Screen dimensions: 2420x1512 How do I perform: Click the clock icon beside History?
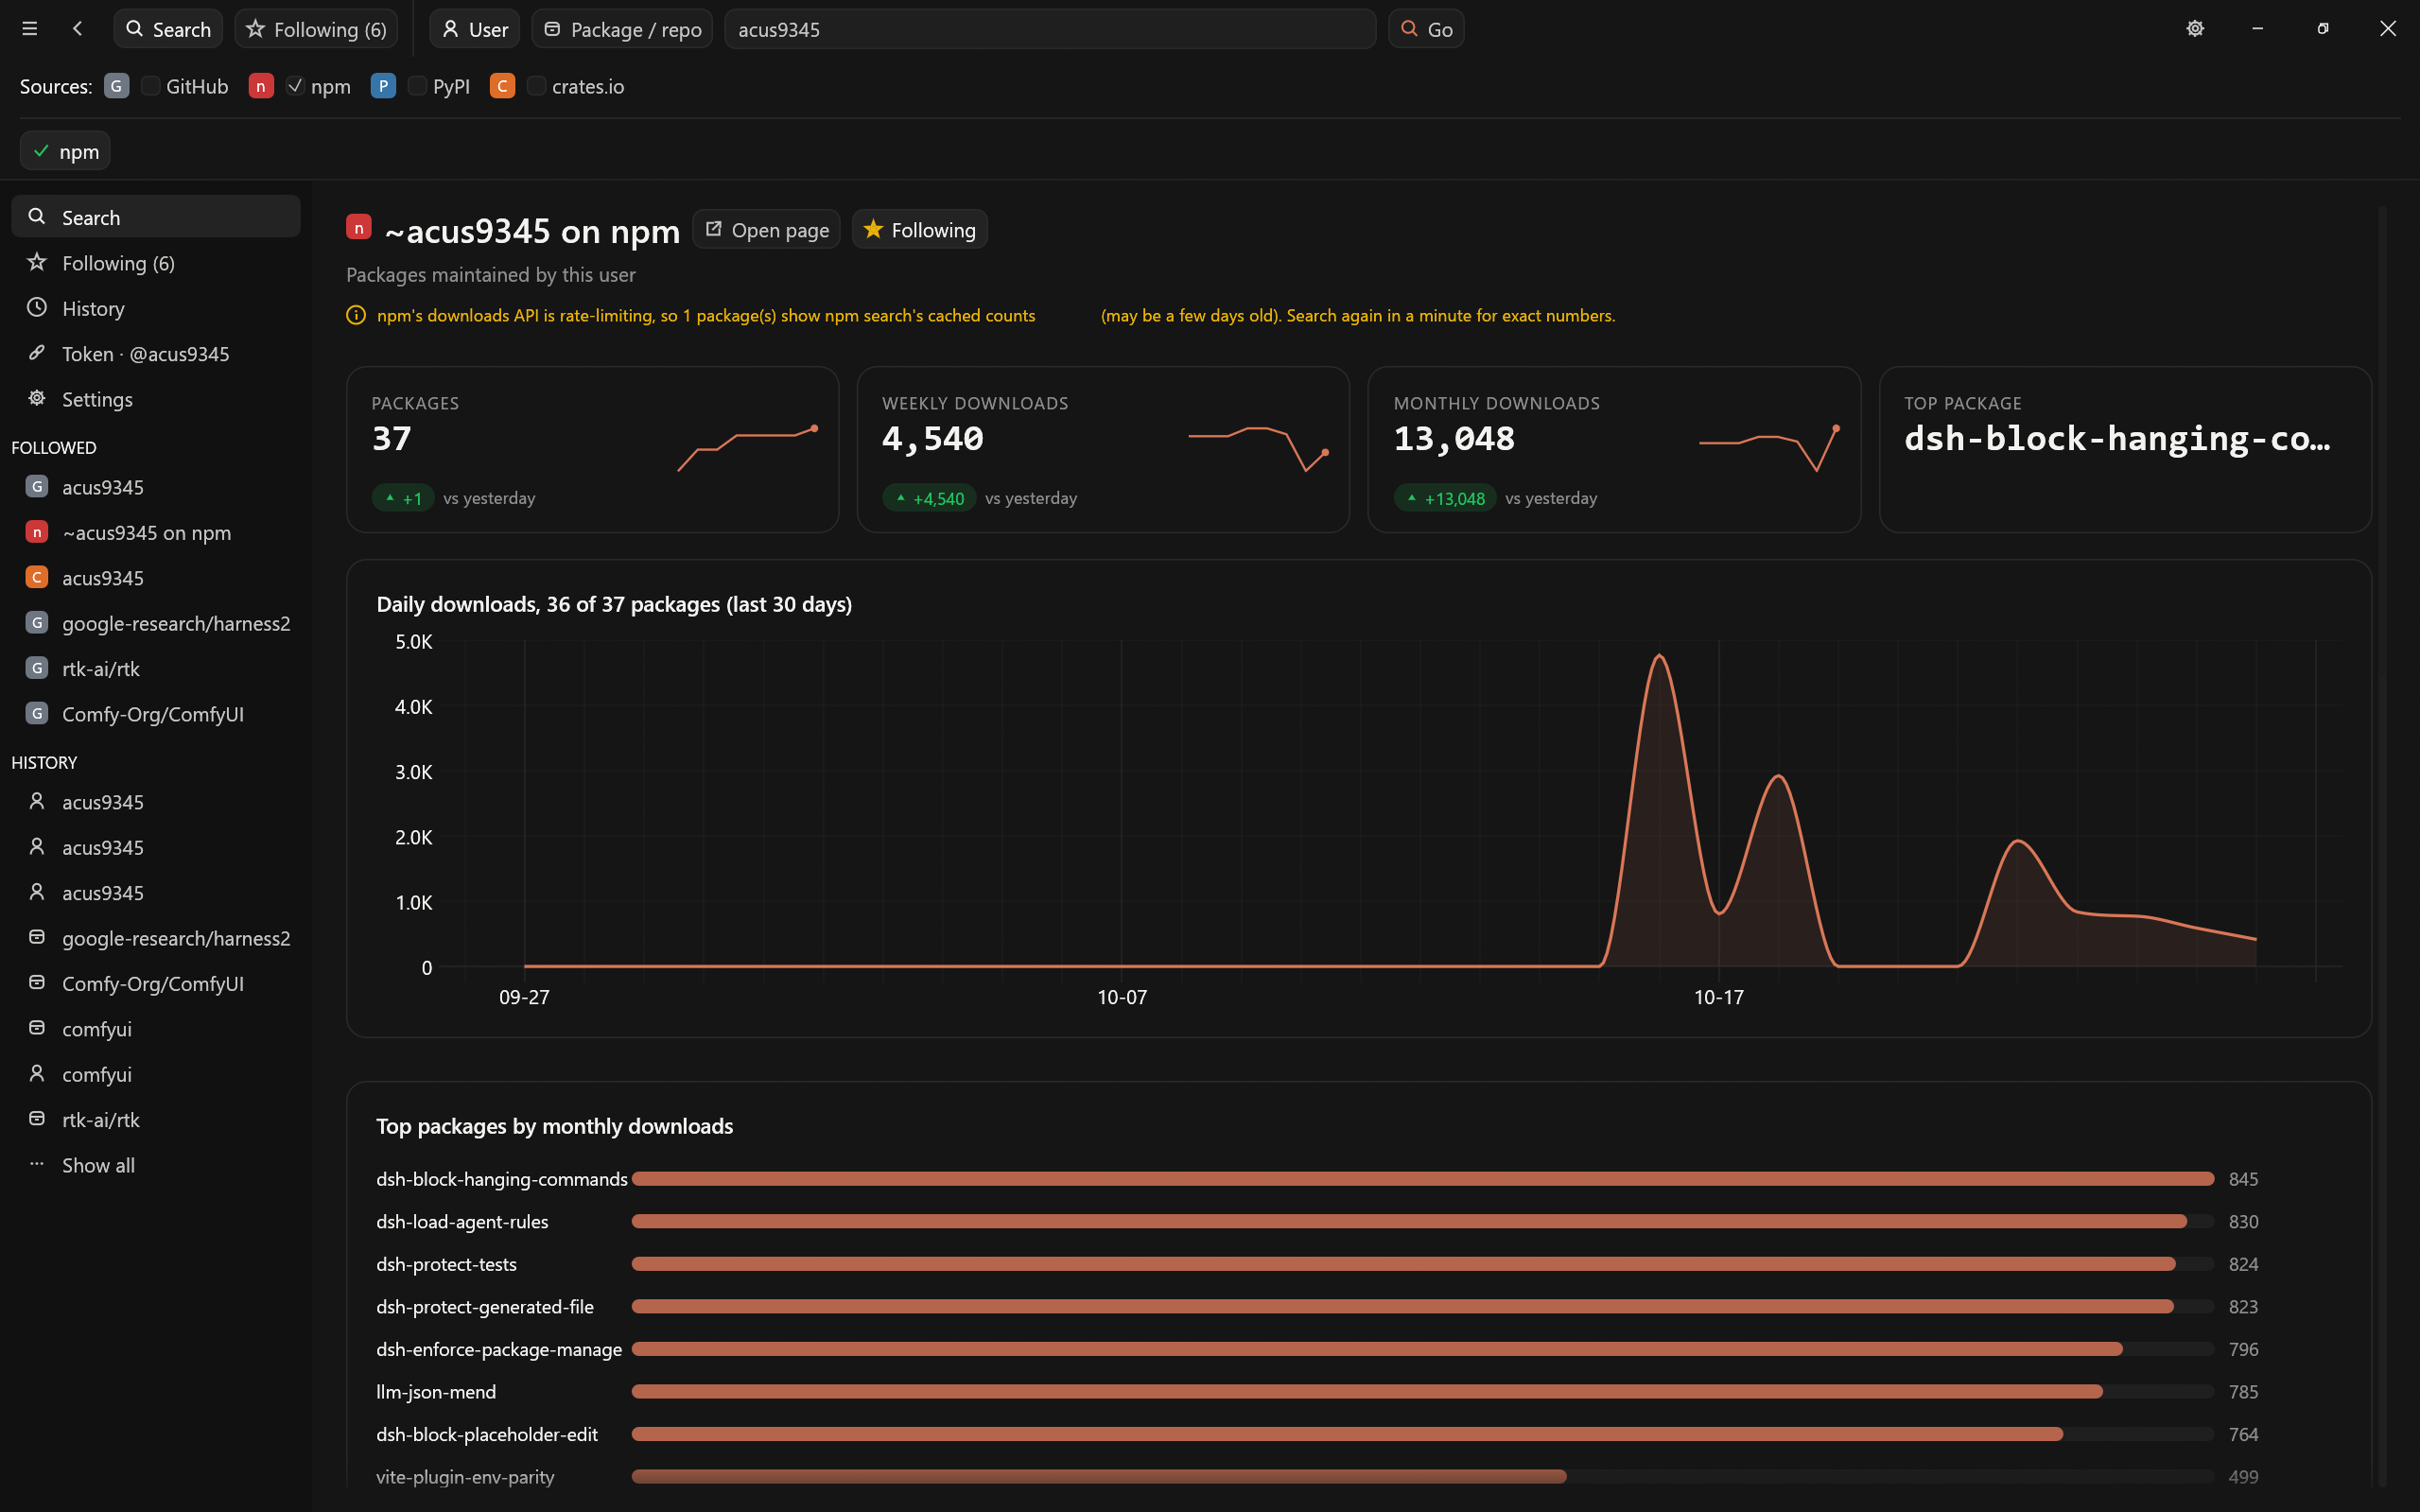tap(37, 308)
